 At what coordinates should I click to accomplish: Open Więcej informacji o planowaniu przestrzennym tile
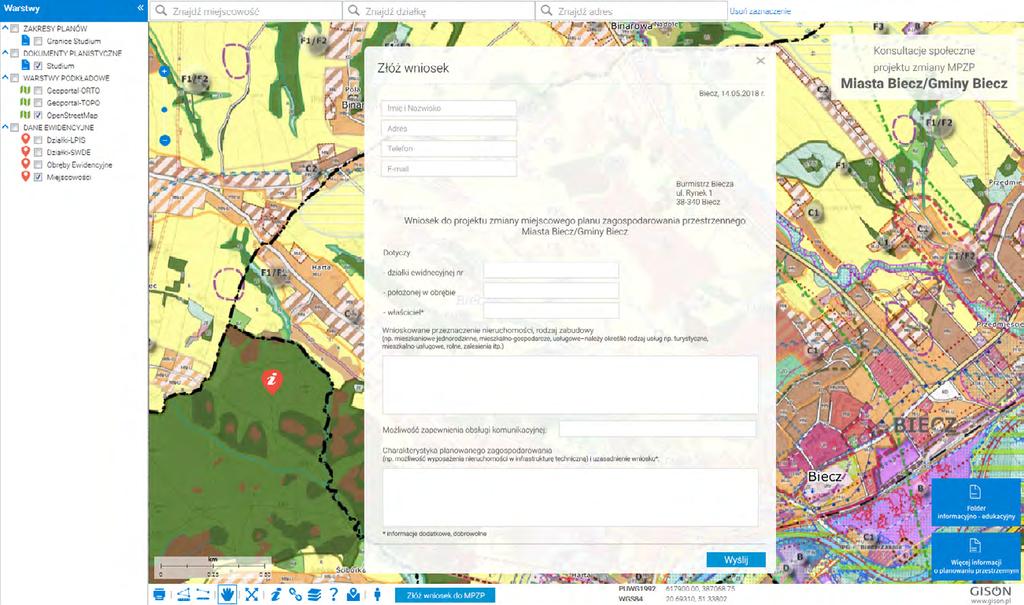[976, 557]
